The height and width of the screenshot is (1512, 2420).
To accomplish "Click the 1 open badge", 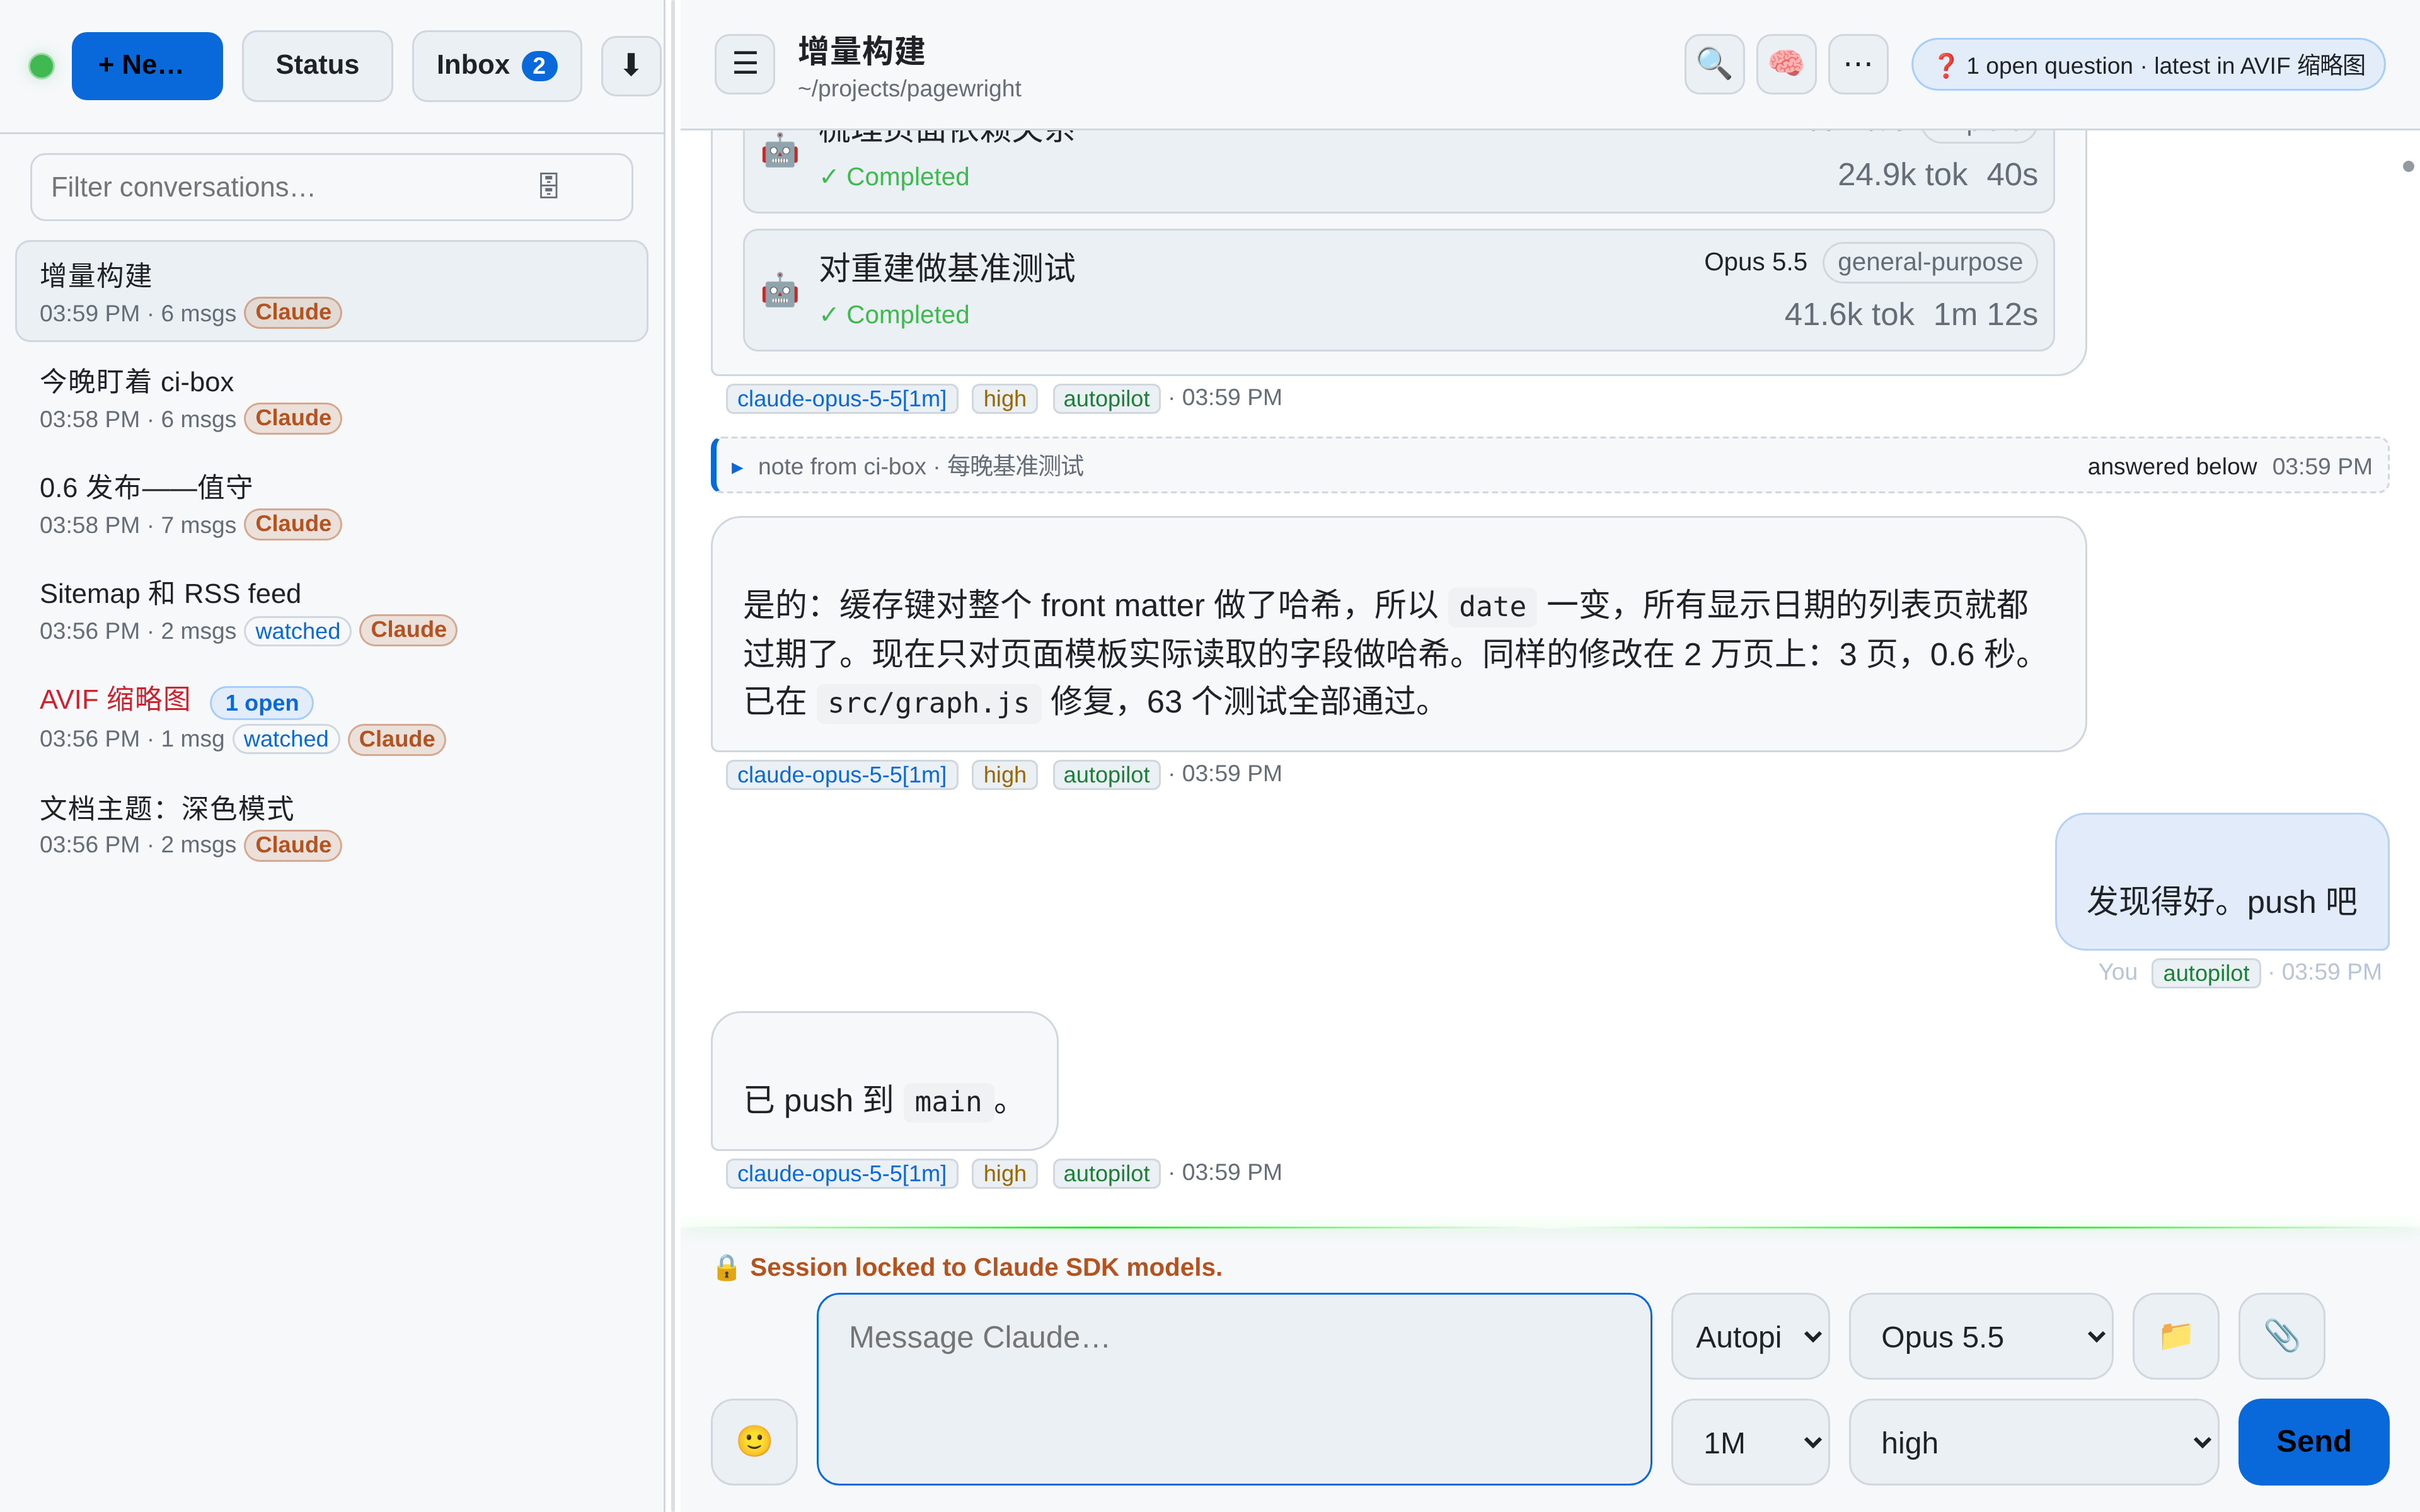I will (261, 703).
